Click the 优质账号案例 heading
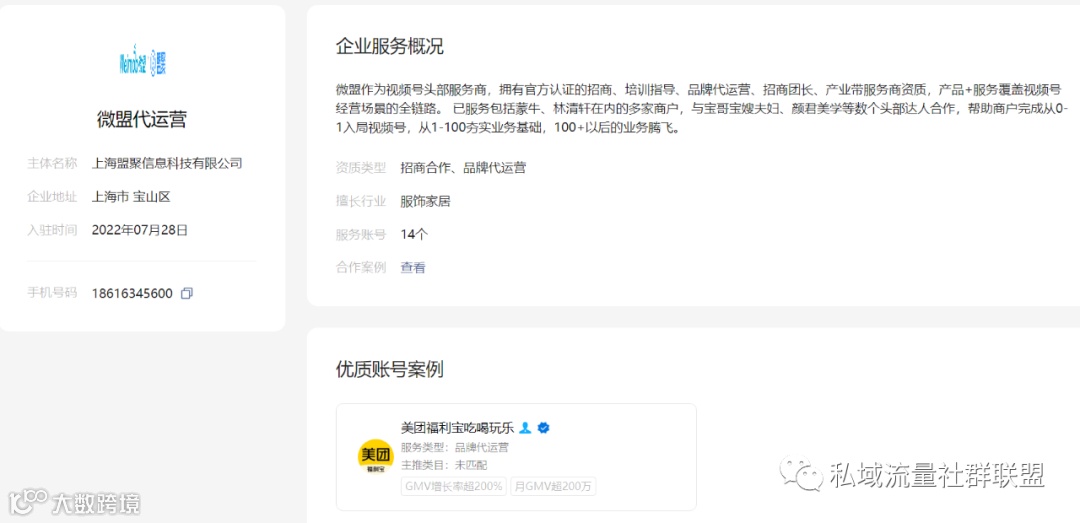The width and height of the screenshot is (1080, 523). (x=390, y=369)
